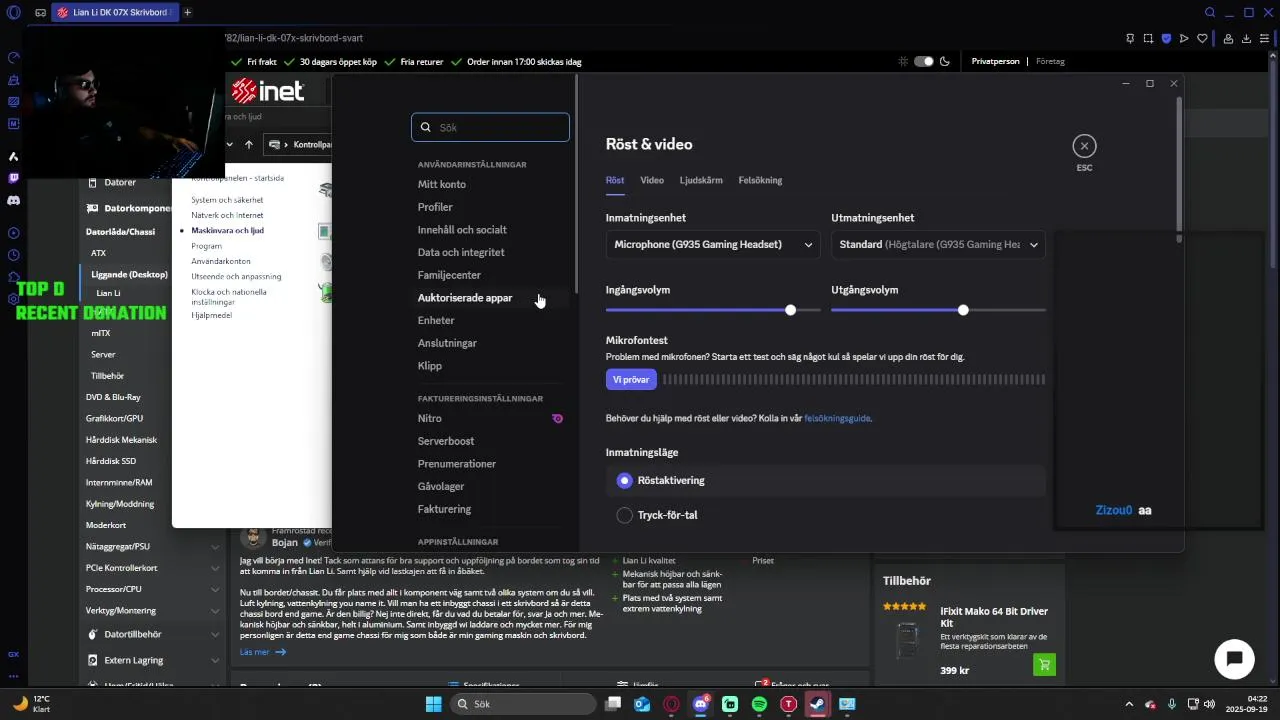Adjust the Utgångsvolym slider handle

coord(963,310)
